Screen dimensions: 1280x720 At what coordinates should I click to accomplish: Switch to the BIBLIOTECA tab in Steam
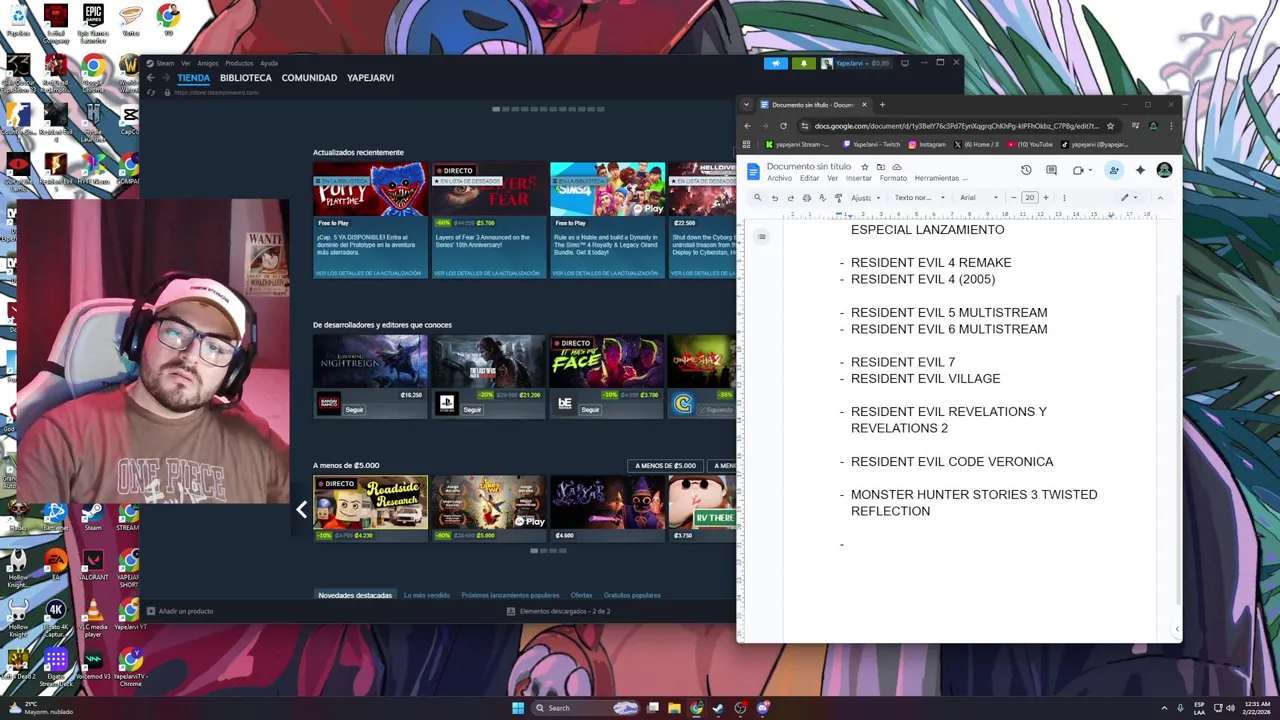[x=246, y=78]
